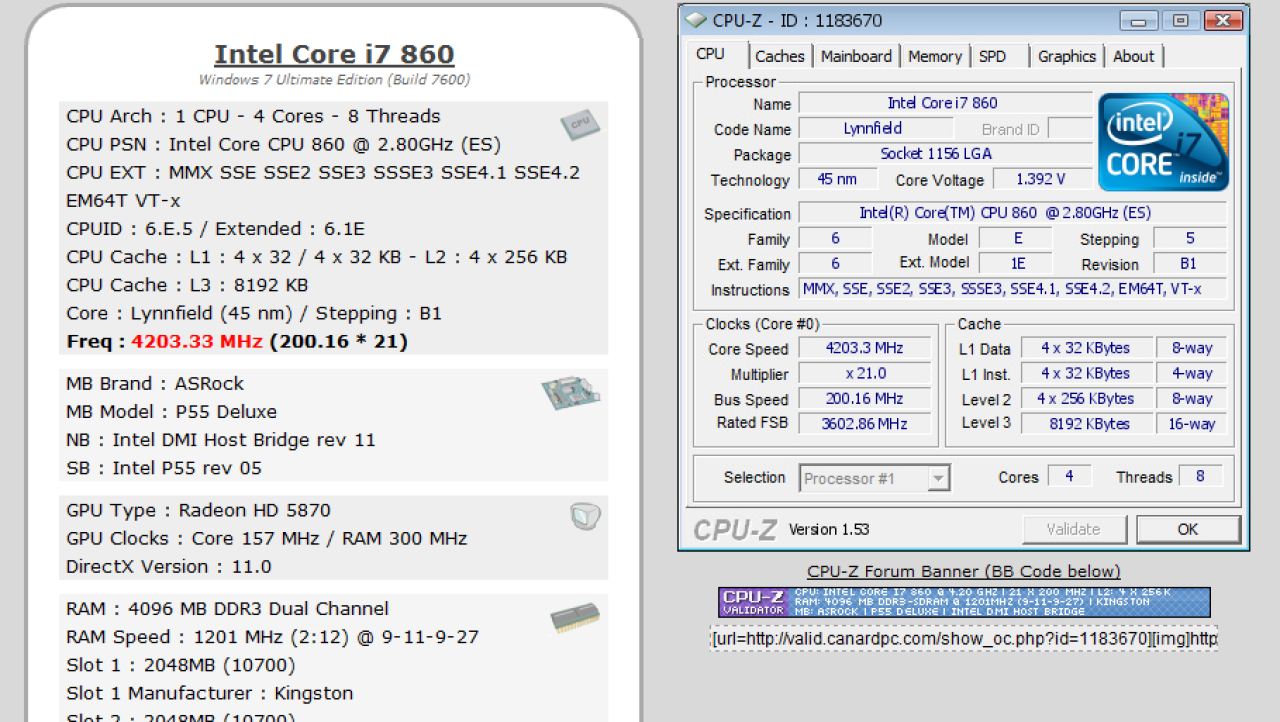Click the Windows 7 Ultimate Edition subtitle

334,80
